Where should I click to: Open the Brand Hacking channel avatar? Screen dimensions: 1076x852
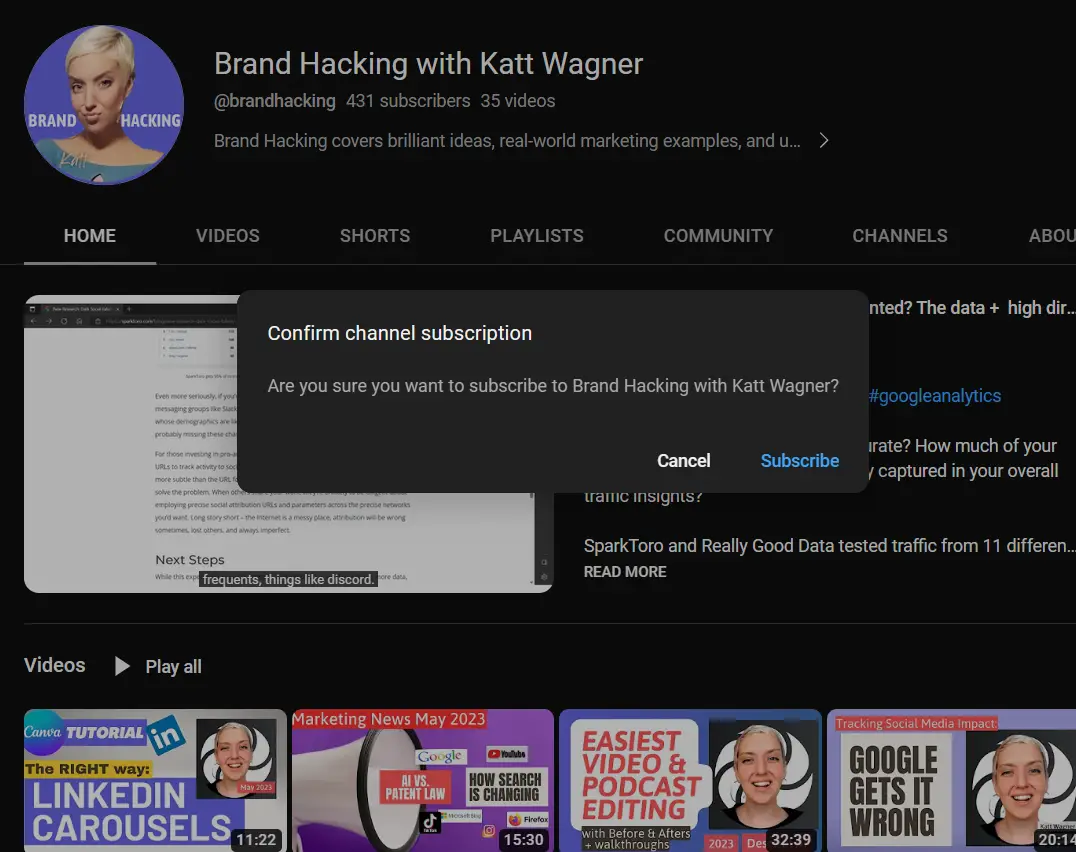coord(104,105)
